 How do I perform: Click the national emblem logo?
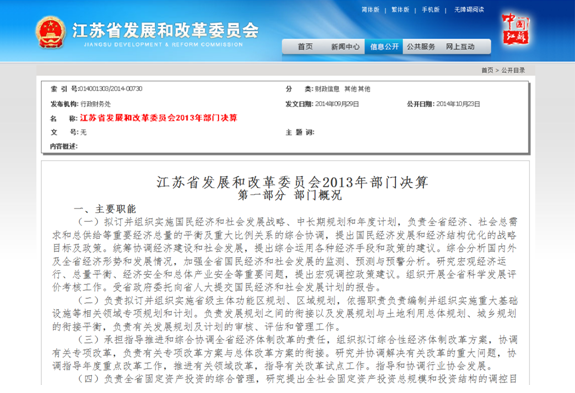click(x=51, y=32)
